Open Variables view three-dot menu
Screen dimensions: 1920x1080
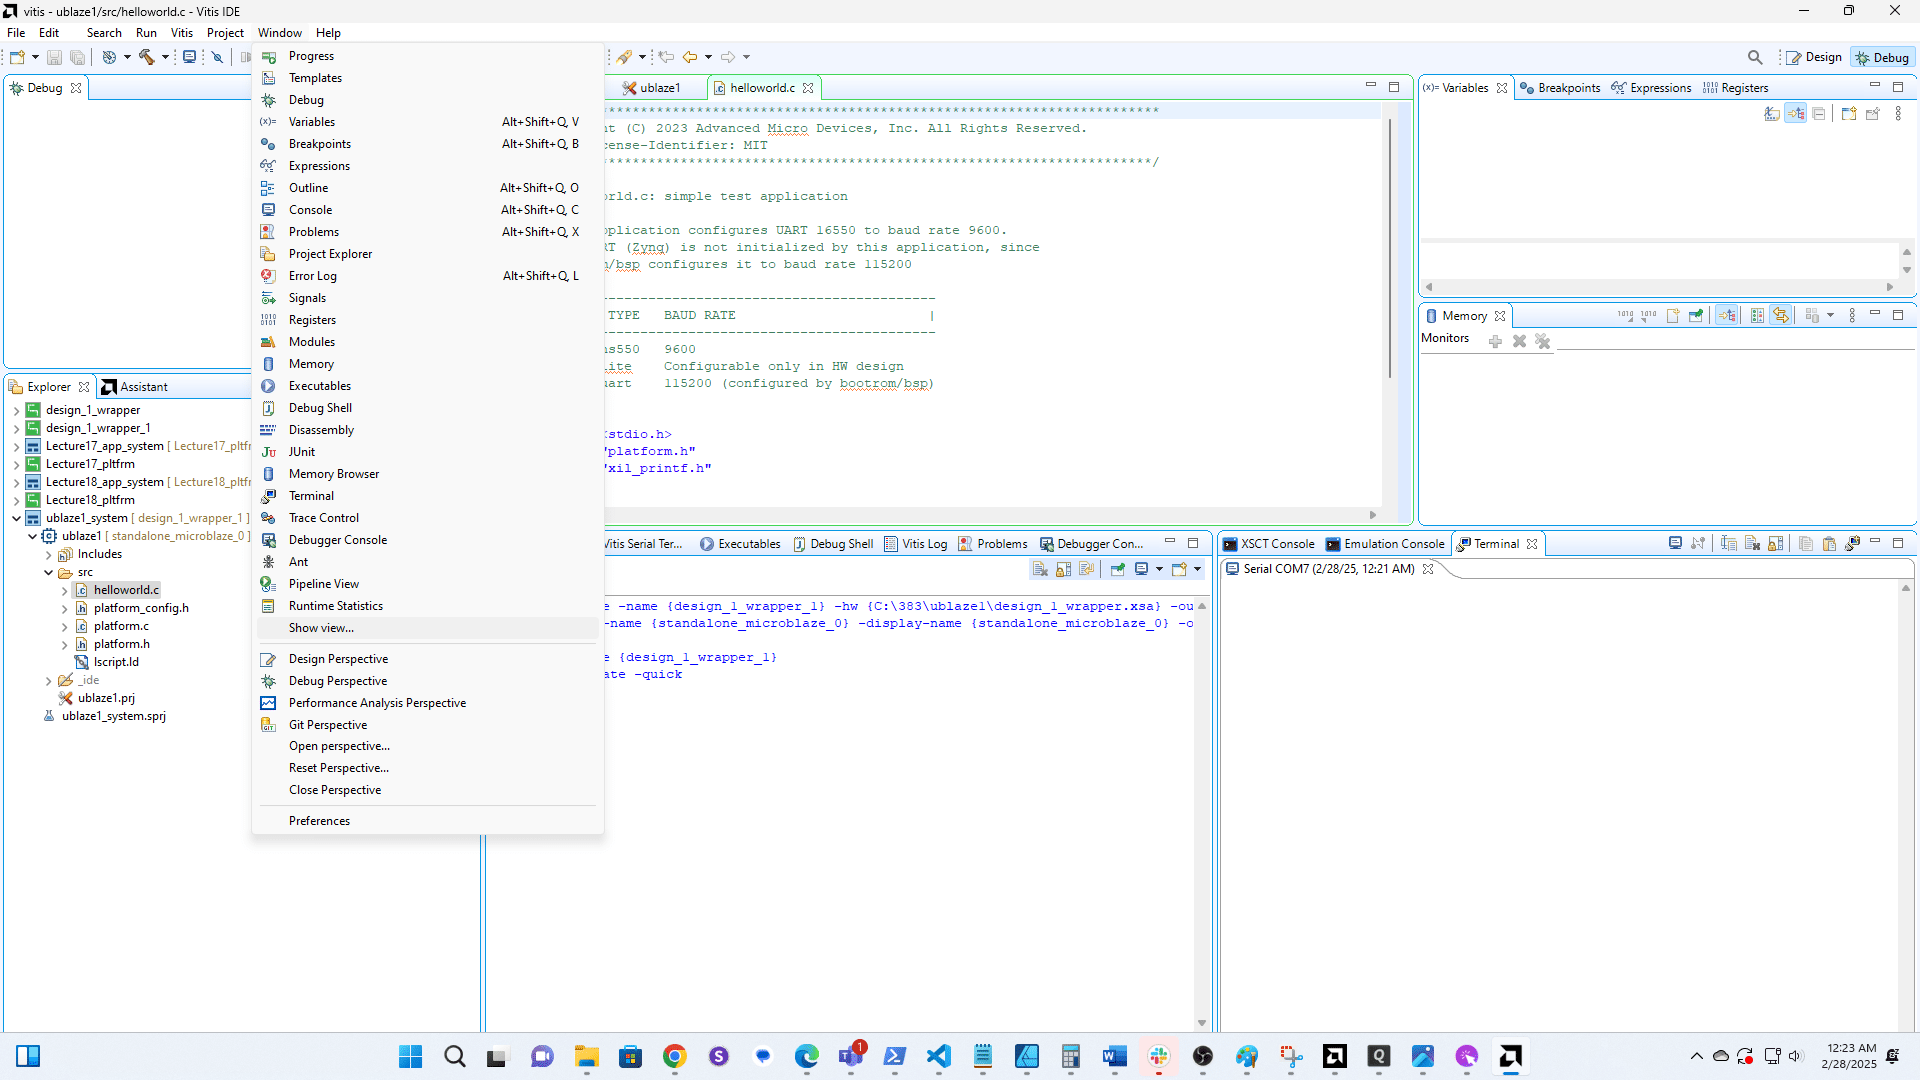[x=1898, y=114]
